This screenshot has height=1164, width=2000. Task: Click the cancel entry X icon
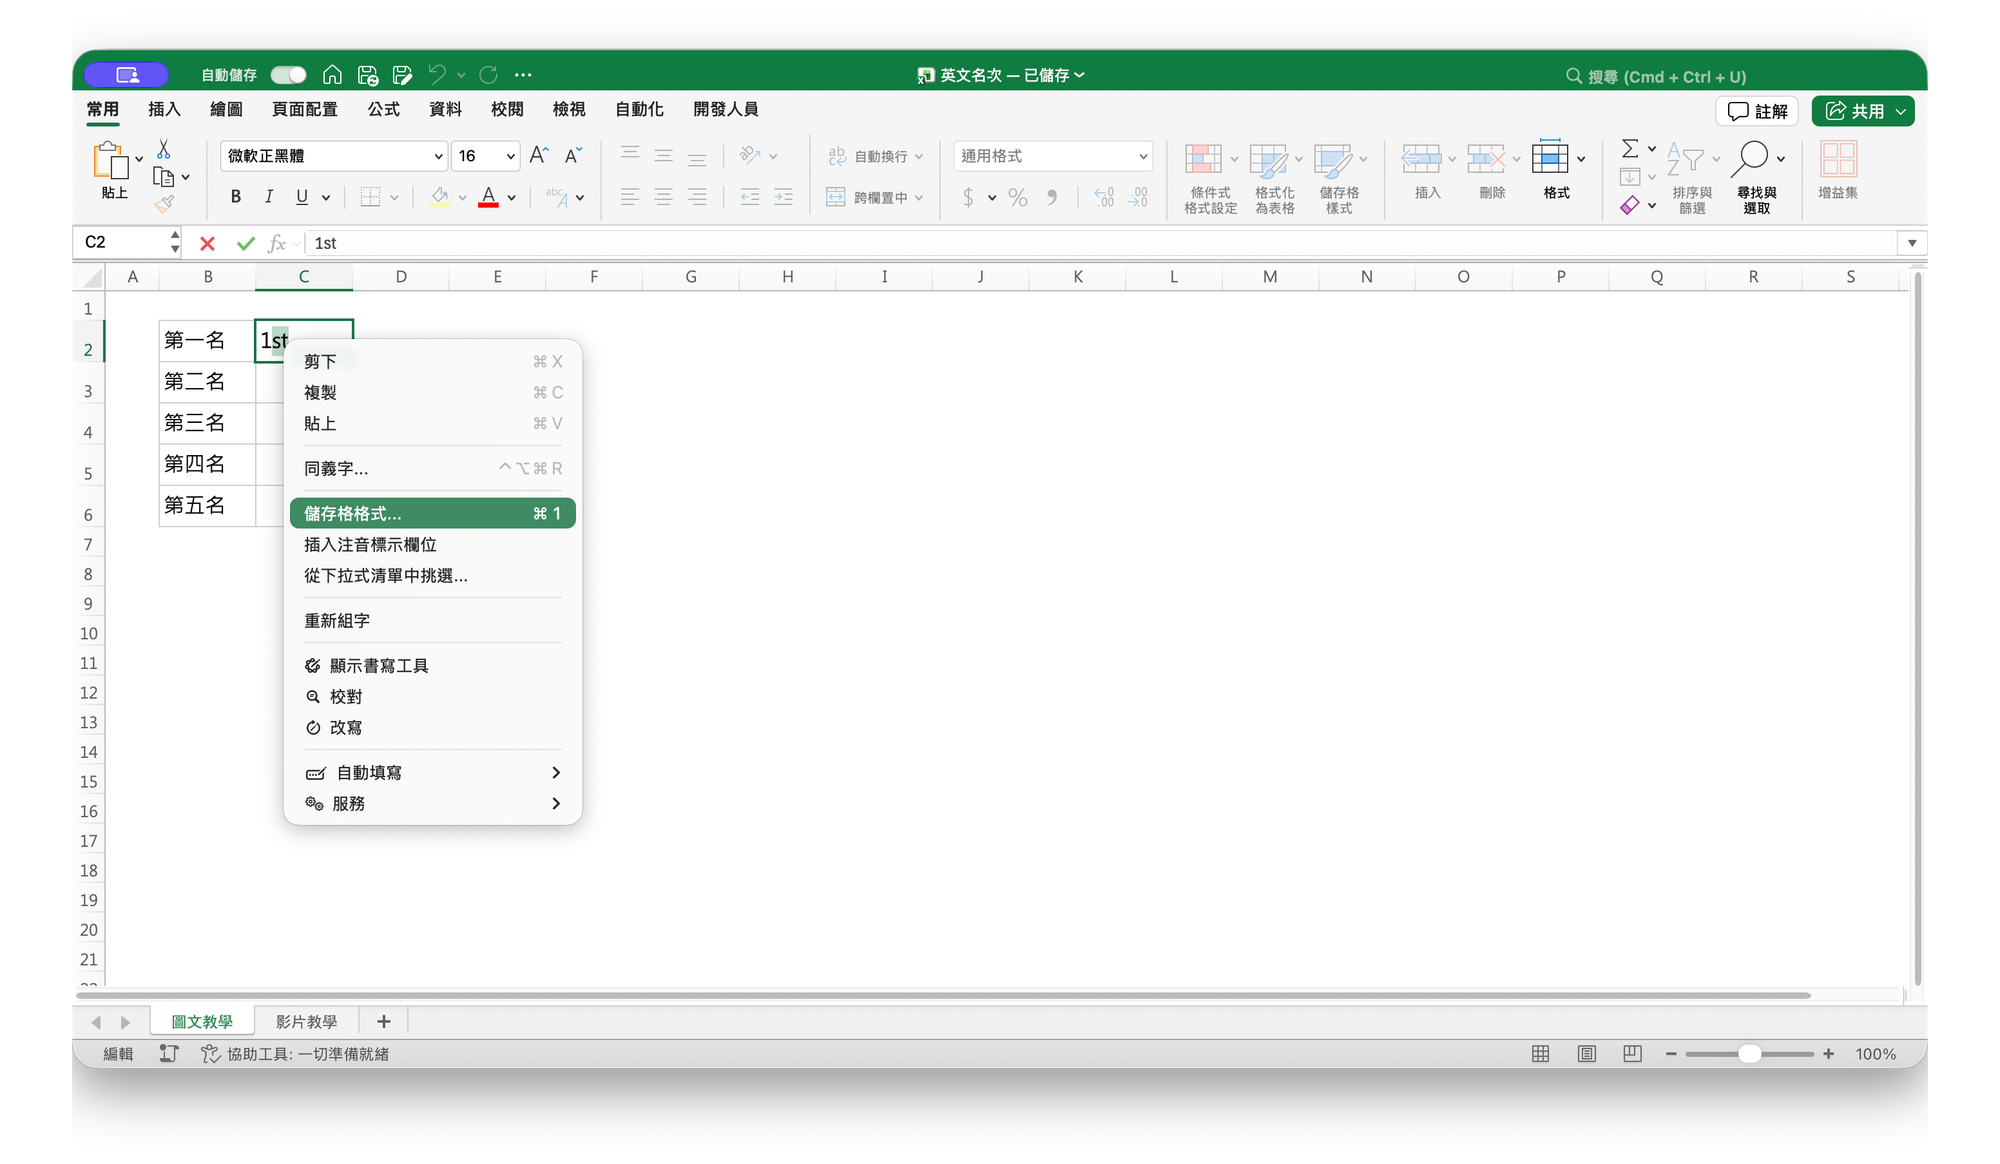click(207, 243)
